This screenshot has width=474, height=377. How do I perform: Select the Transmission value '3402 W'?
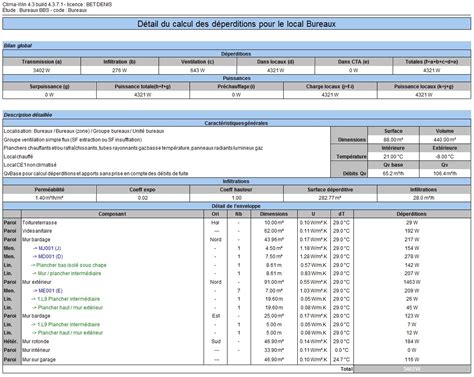42,70
